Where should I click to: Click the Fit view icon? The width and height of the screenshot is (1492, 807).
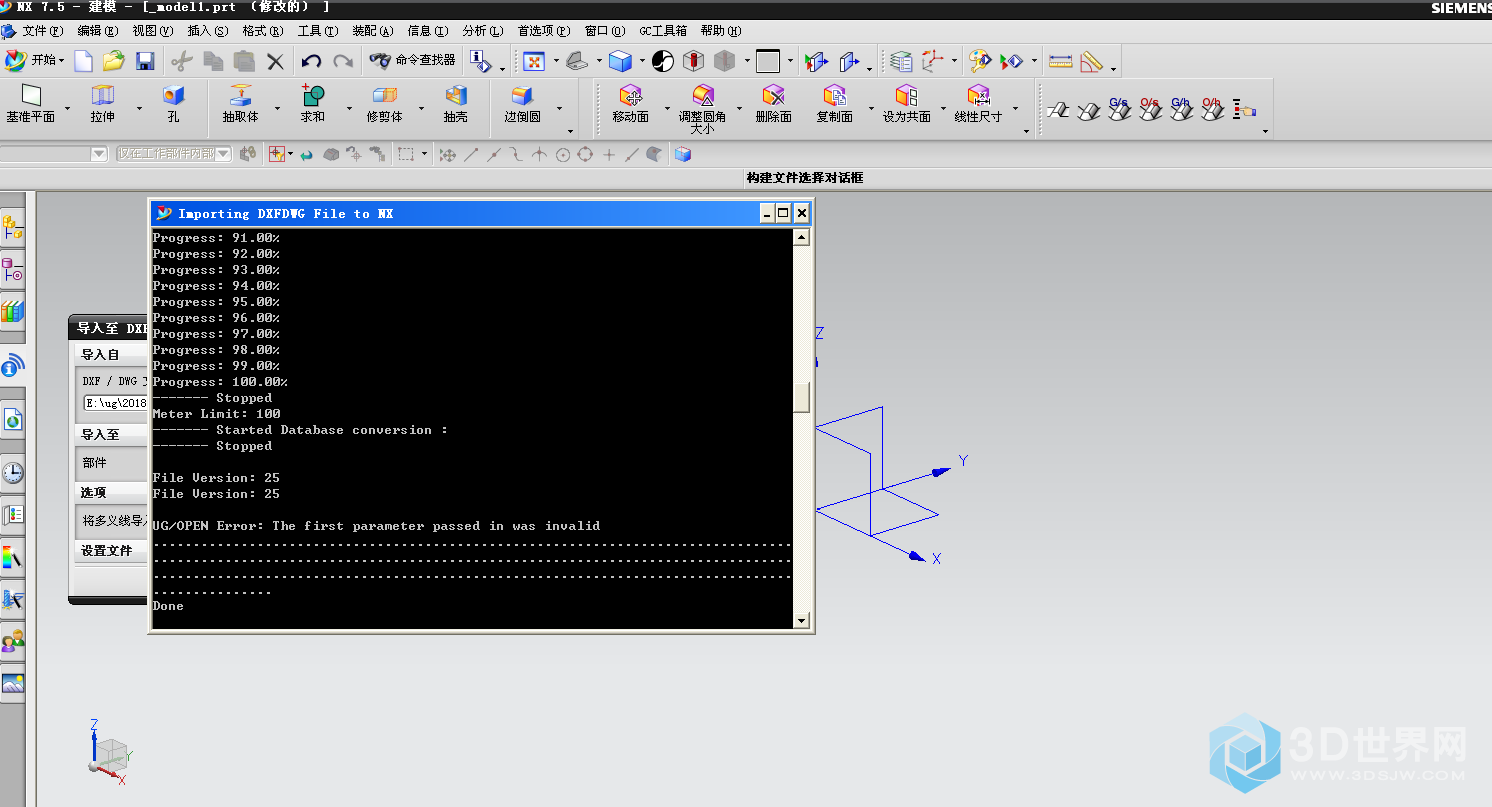534,61
